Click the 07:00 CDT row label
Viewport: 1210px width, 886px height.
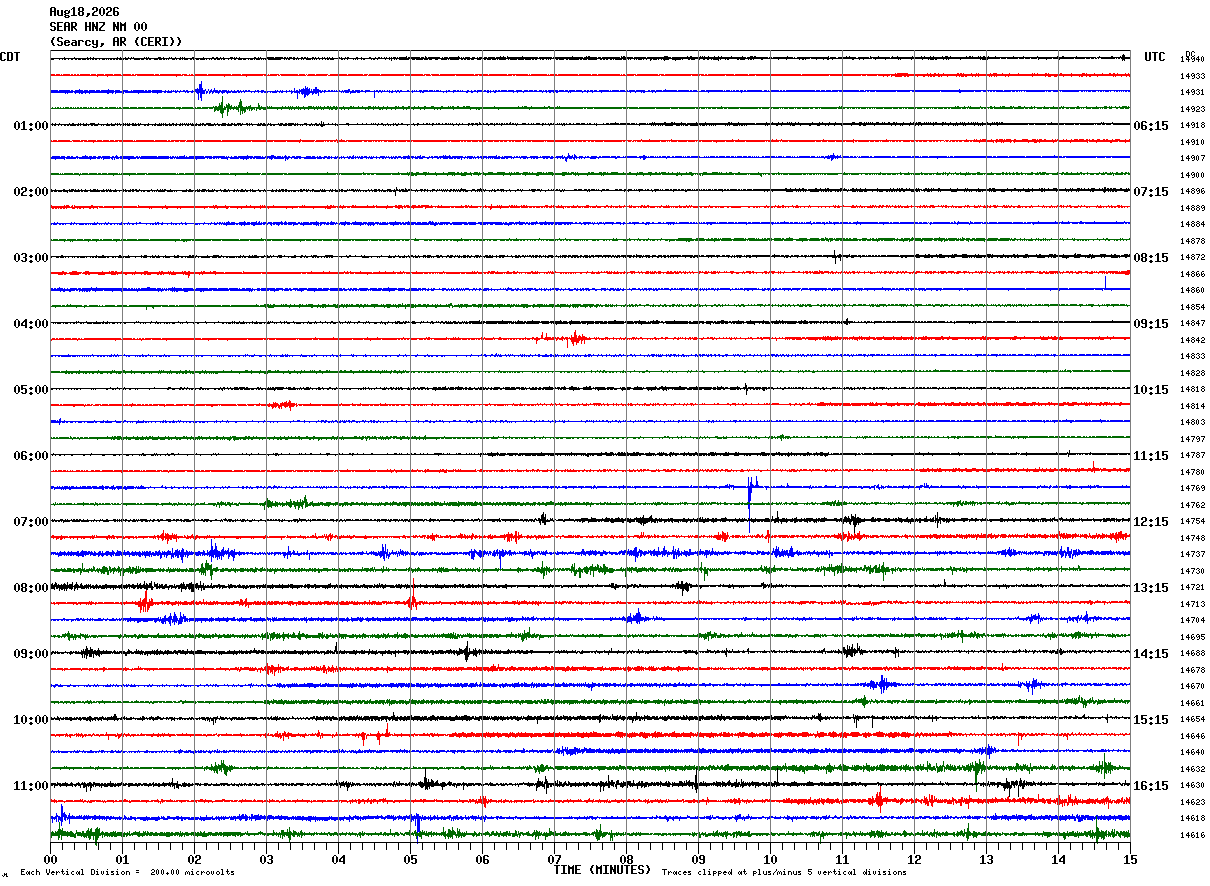[30, 522]
